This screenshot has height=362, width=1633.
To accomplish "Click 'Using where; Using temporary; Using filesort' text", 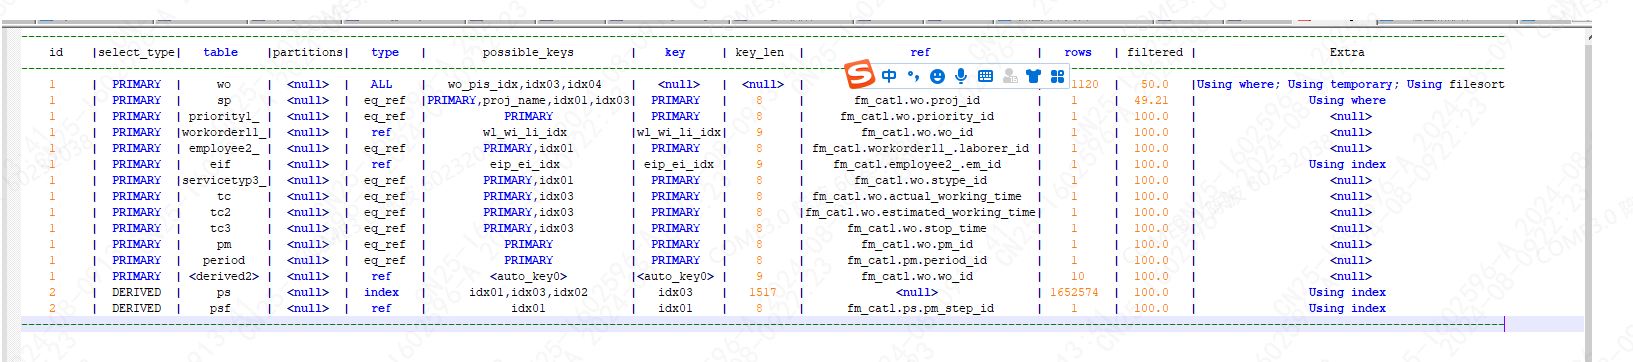I will [x=1351, y=84].
